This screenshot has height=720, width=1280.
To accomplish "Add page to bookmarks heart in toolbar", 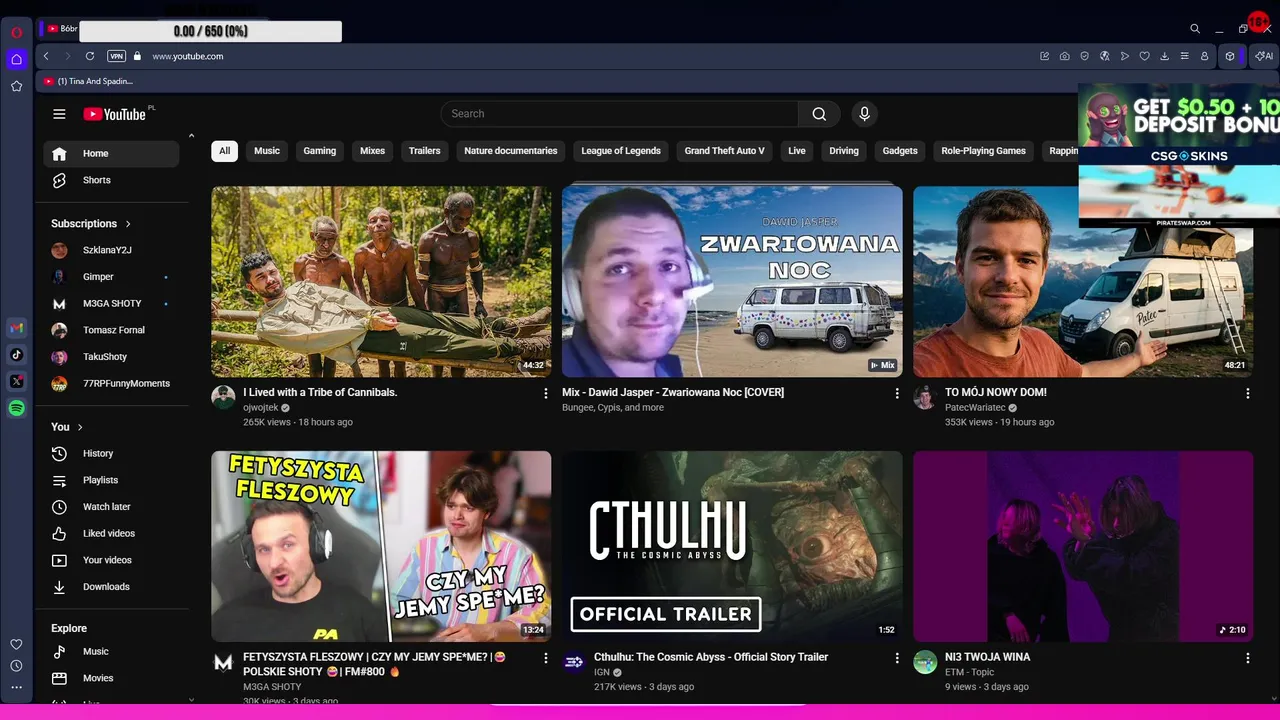I will [x=1145, y=56].
